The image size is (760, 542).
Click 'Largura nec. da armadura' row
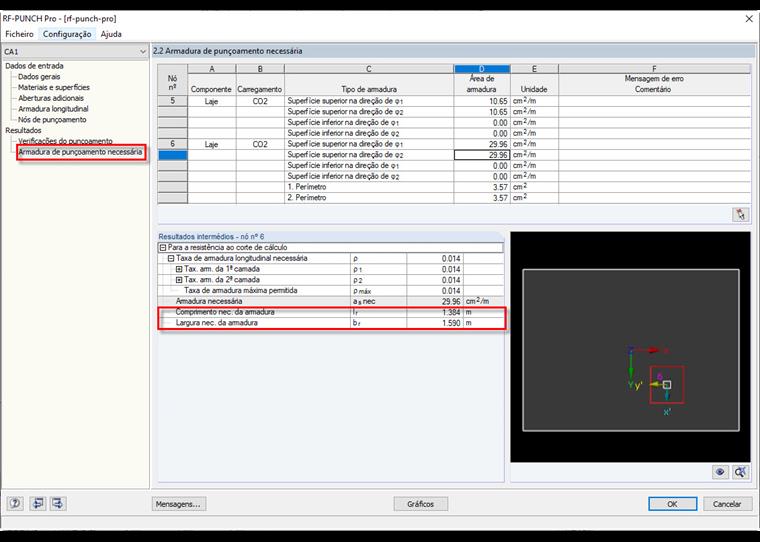331,323
